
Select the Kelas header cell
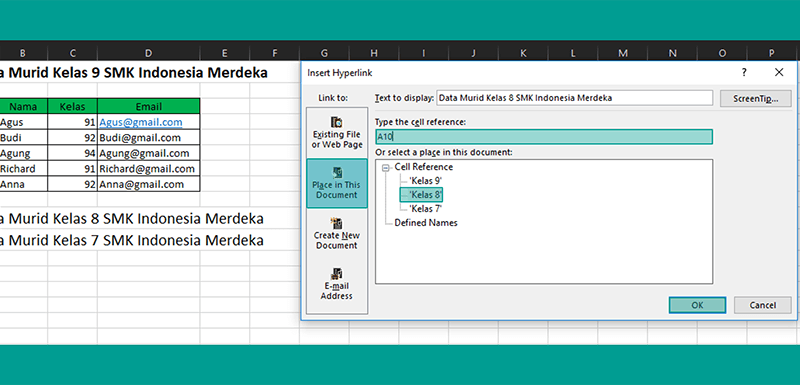tap(72, 106)
